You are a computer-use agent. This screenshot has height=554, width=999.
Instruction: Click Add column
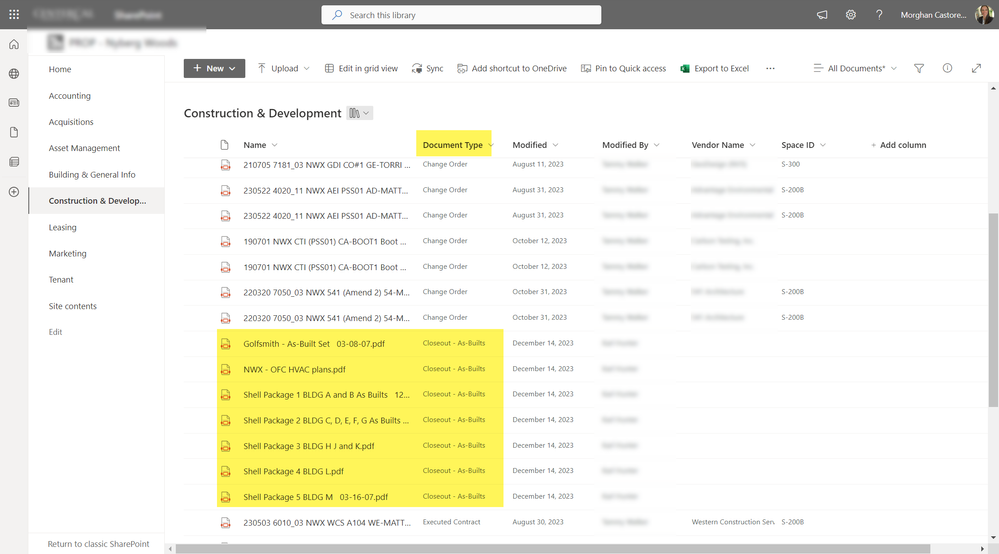click(898, 145)
